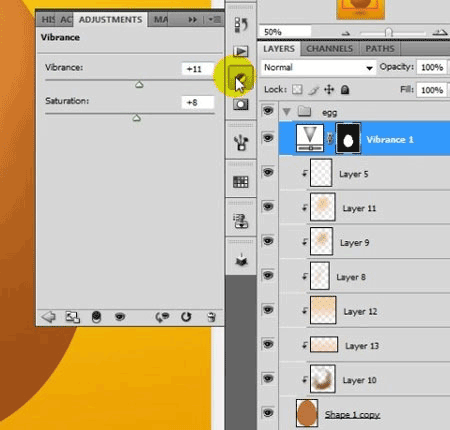Open the Actions panel play icon
450x430 pixels.
point(241,51)
